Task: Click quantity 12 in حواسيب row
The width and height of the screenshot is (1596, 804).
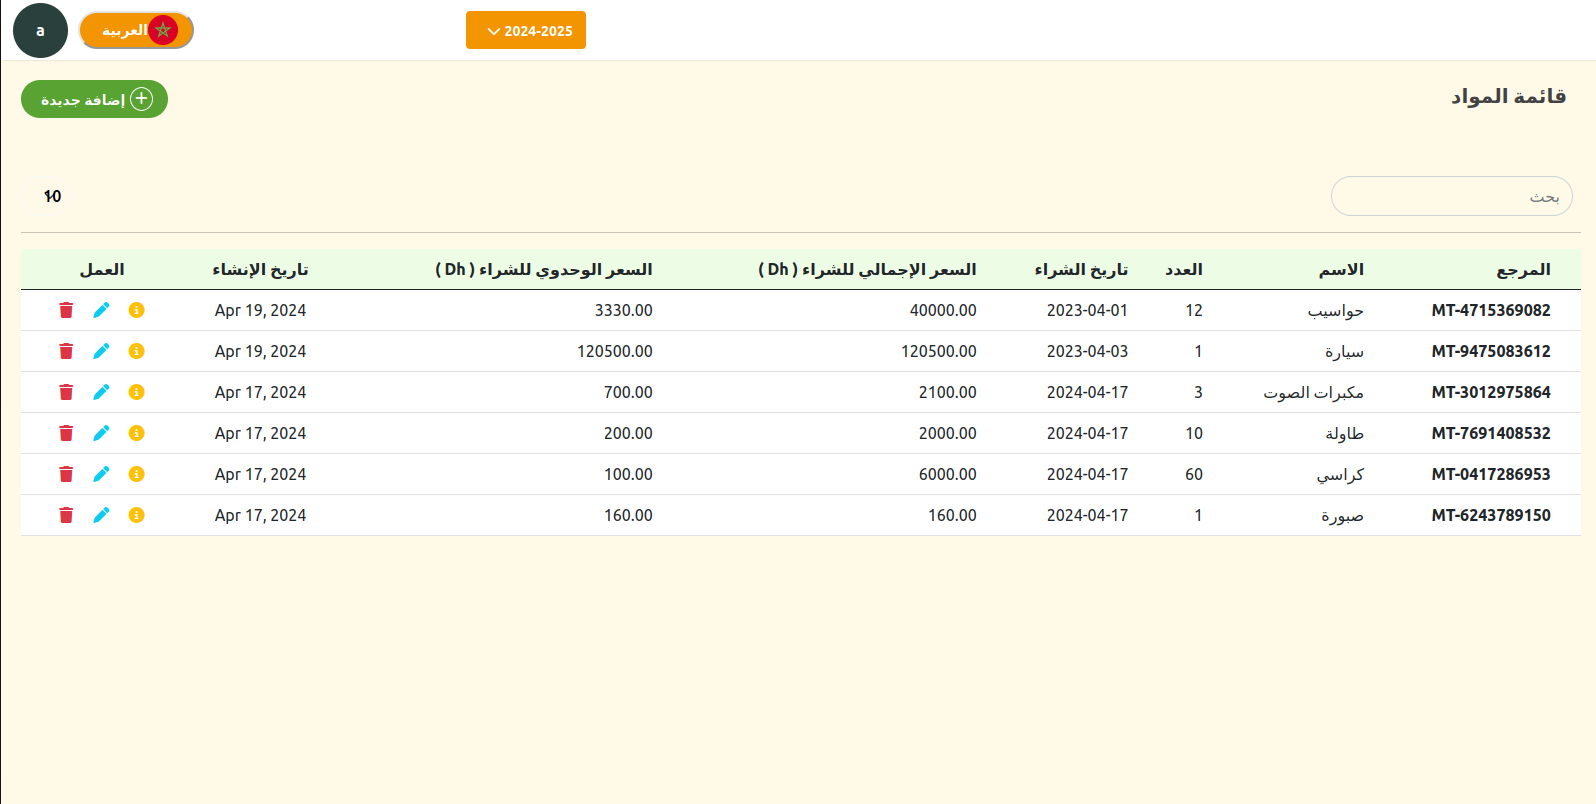Action: tap(1194, 310)
